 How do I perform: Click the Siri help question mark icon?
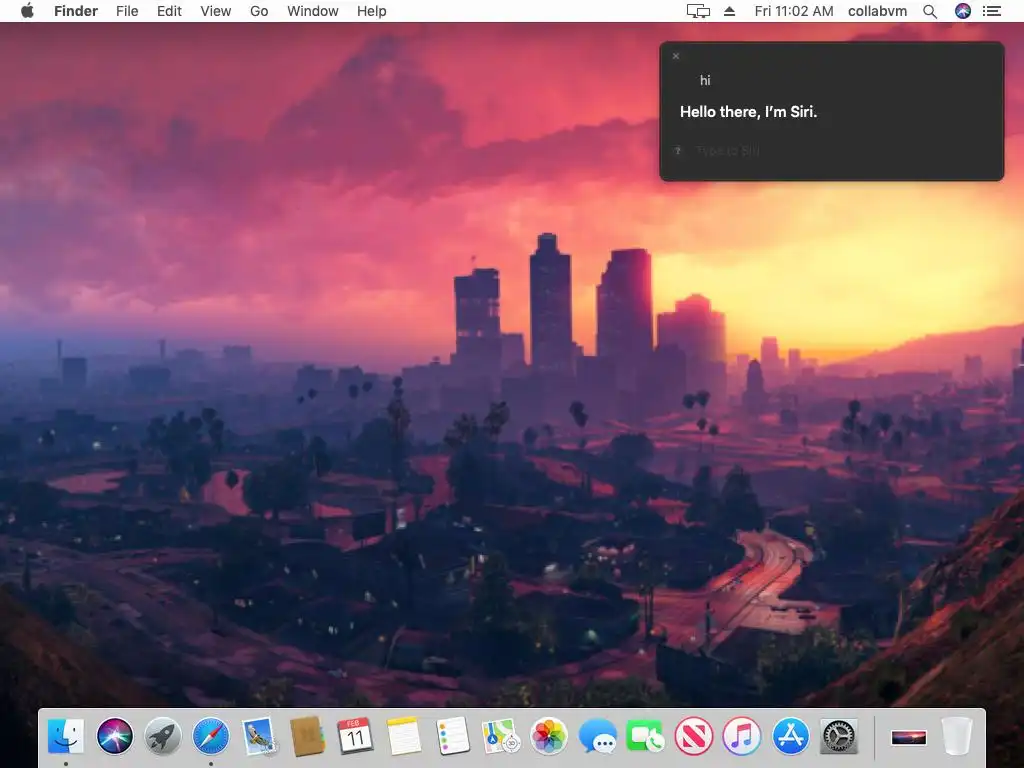pos(678,151)
